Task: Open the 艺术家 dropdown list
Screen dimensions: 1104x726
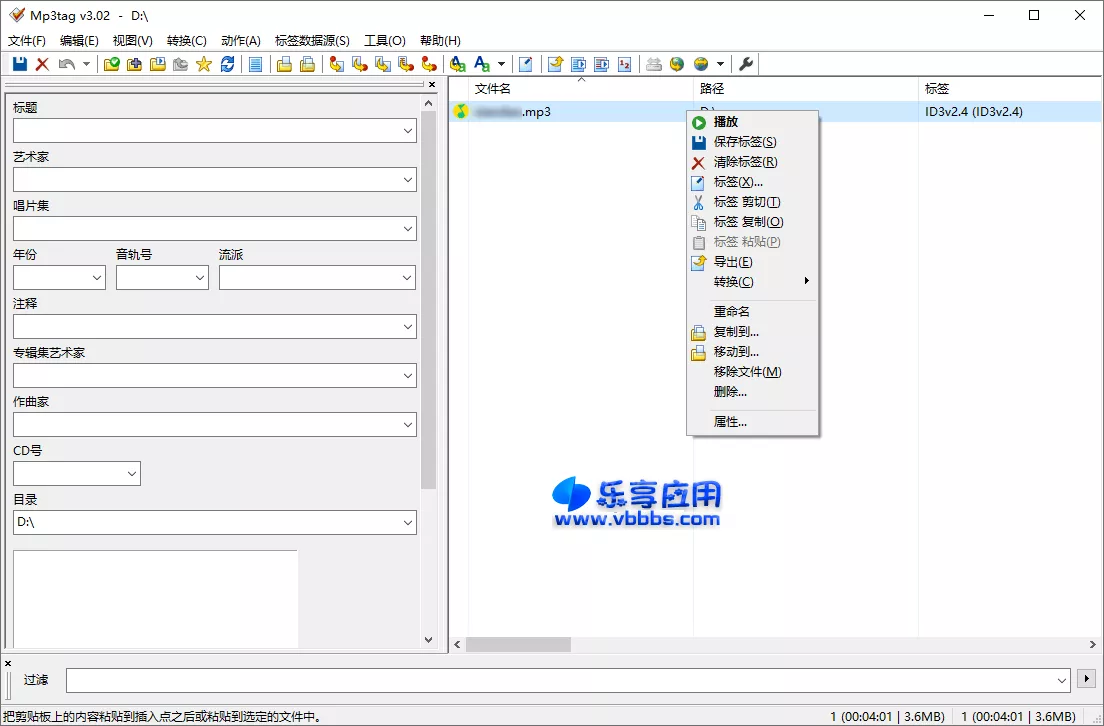Action: click(x=407, y=181)
